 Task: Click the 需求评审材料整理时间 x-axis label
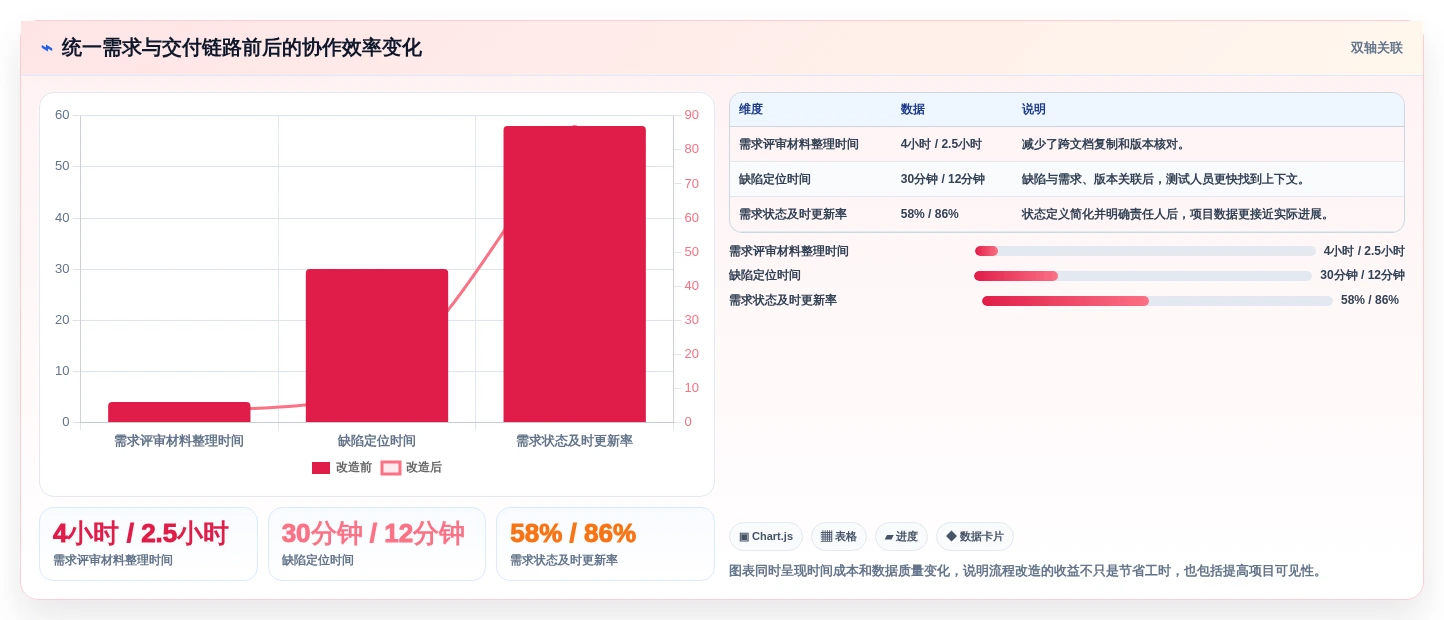(179, 441)
